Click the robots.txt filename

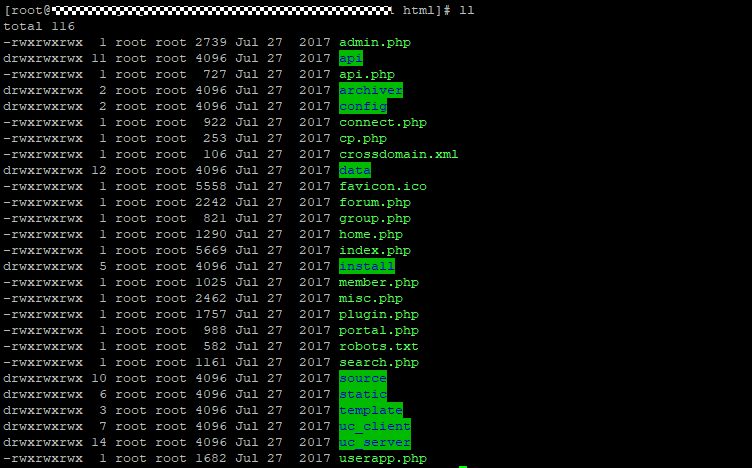pyautogui.click(x=378, y=346)
